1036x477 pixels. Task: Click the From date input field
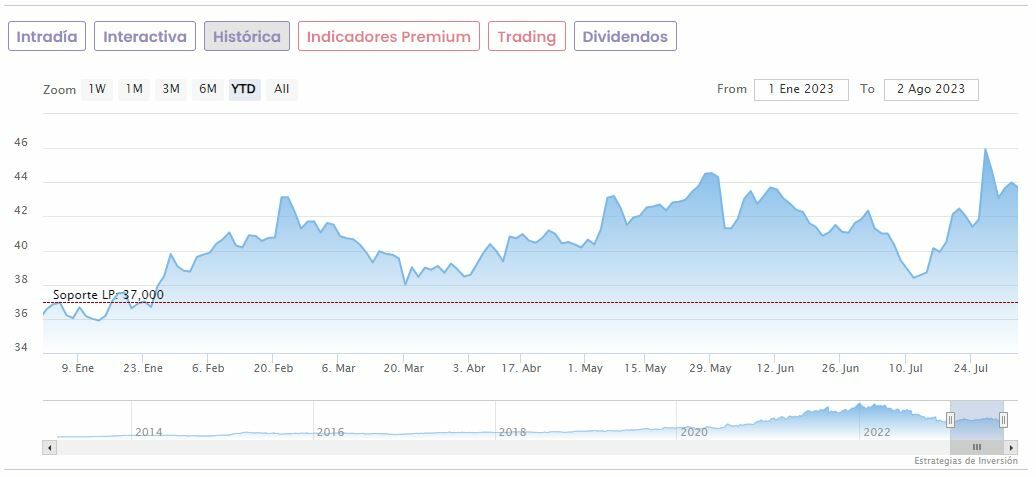pyautogui.click(x=801, y=89)
